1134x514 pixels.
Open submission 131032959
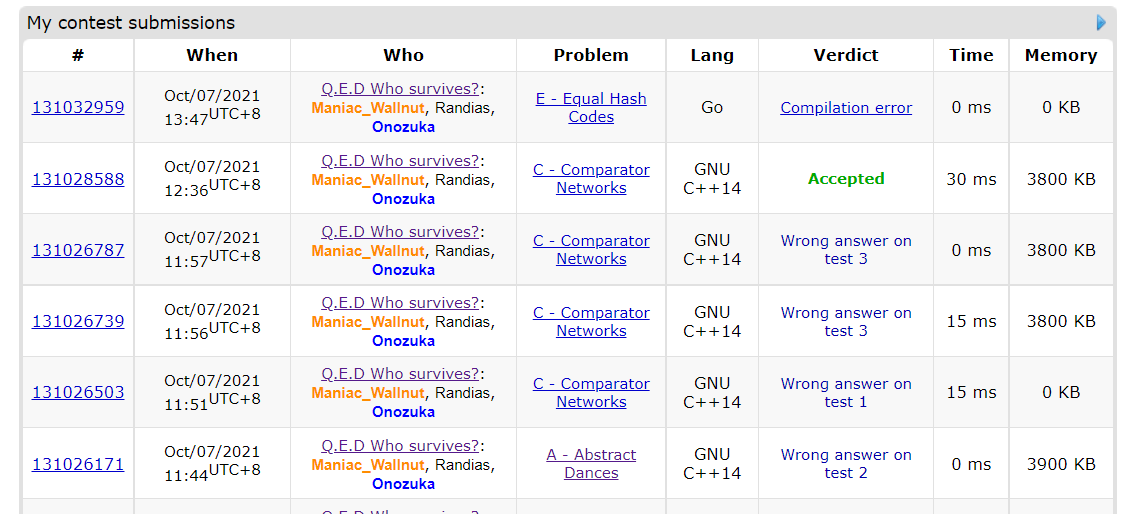[78, 107]
